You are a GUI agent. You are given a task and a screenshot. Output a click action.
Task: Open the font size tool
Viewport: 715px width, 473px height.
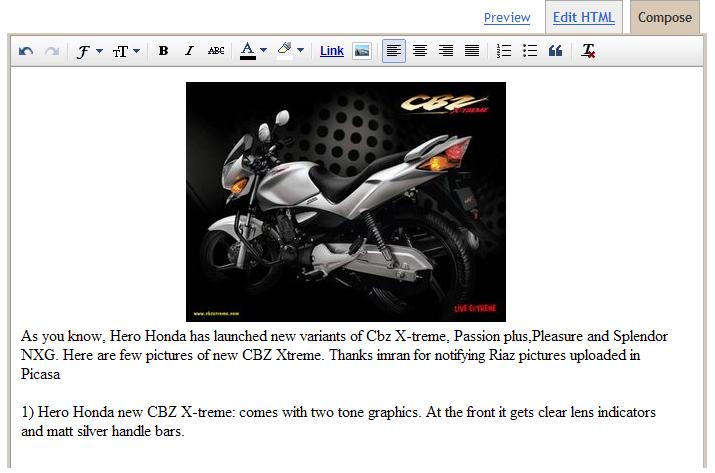click(x=120, y=52)
